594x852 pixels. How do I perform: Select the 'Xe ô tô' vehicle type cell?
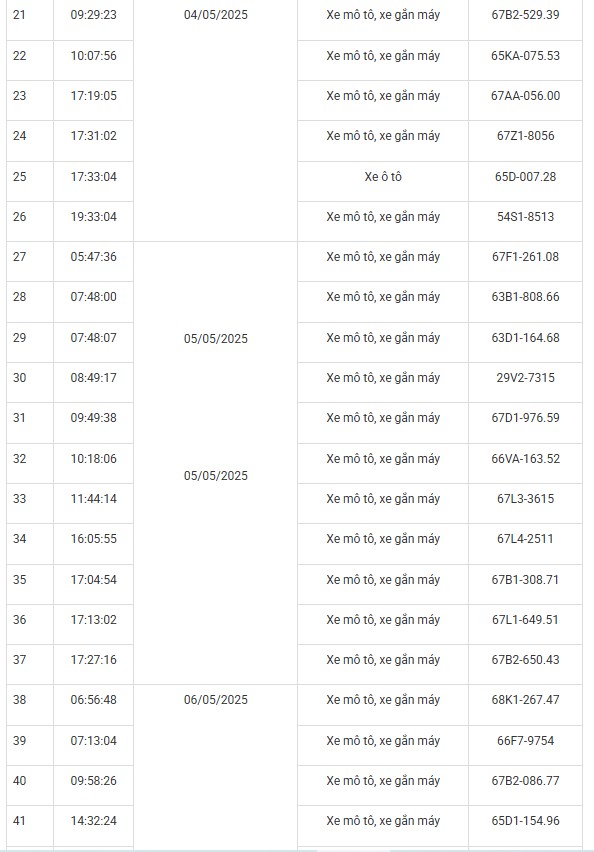click(x=383, y=177)
